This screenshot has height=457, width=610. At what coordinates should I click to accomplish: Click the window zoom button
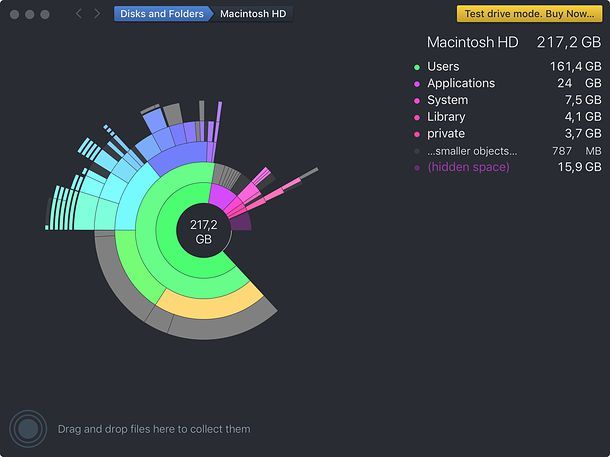point(45,14)
